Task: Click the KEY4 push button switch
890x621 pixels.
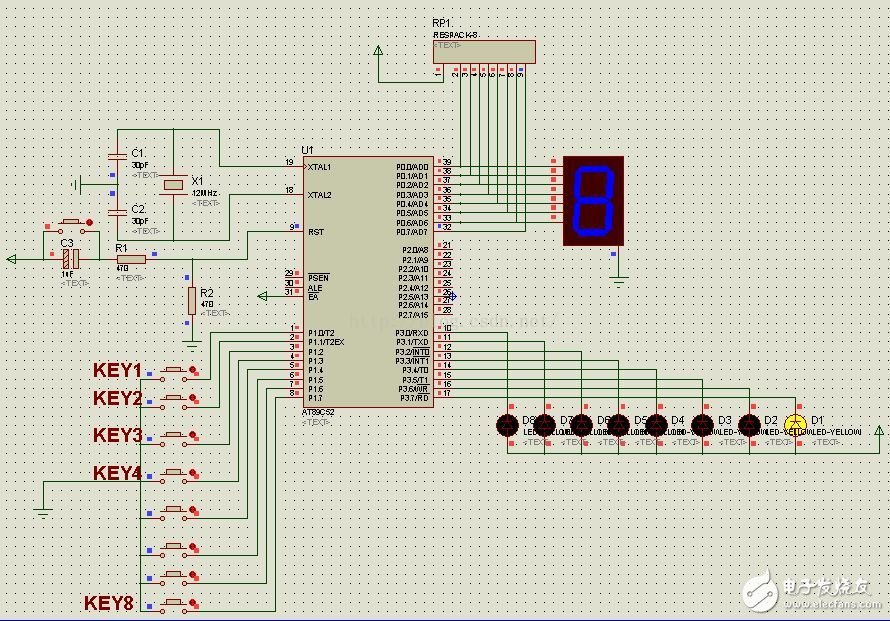Action: (x=179, y=474)
